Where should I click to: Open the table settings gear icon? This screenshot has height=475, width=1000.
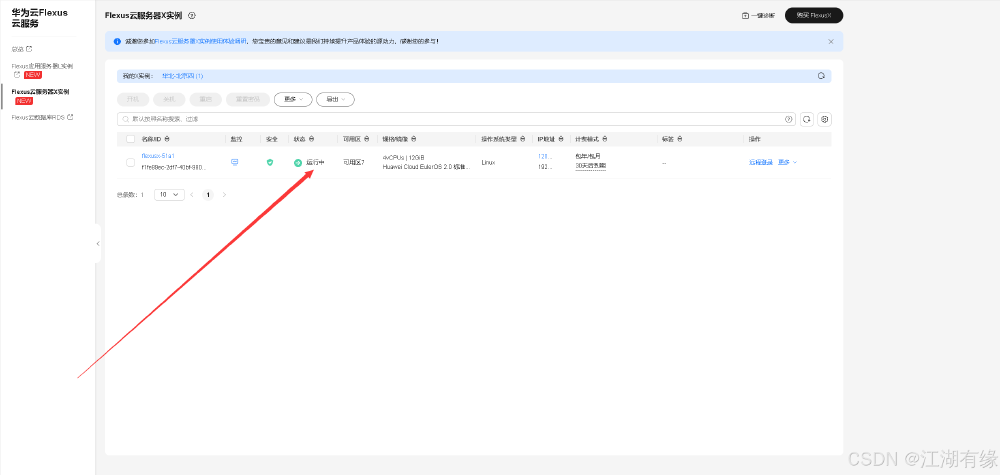(825, 119)
